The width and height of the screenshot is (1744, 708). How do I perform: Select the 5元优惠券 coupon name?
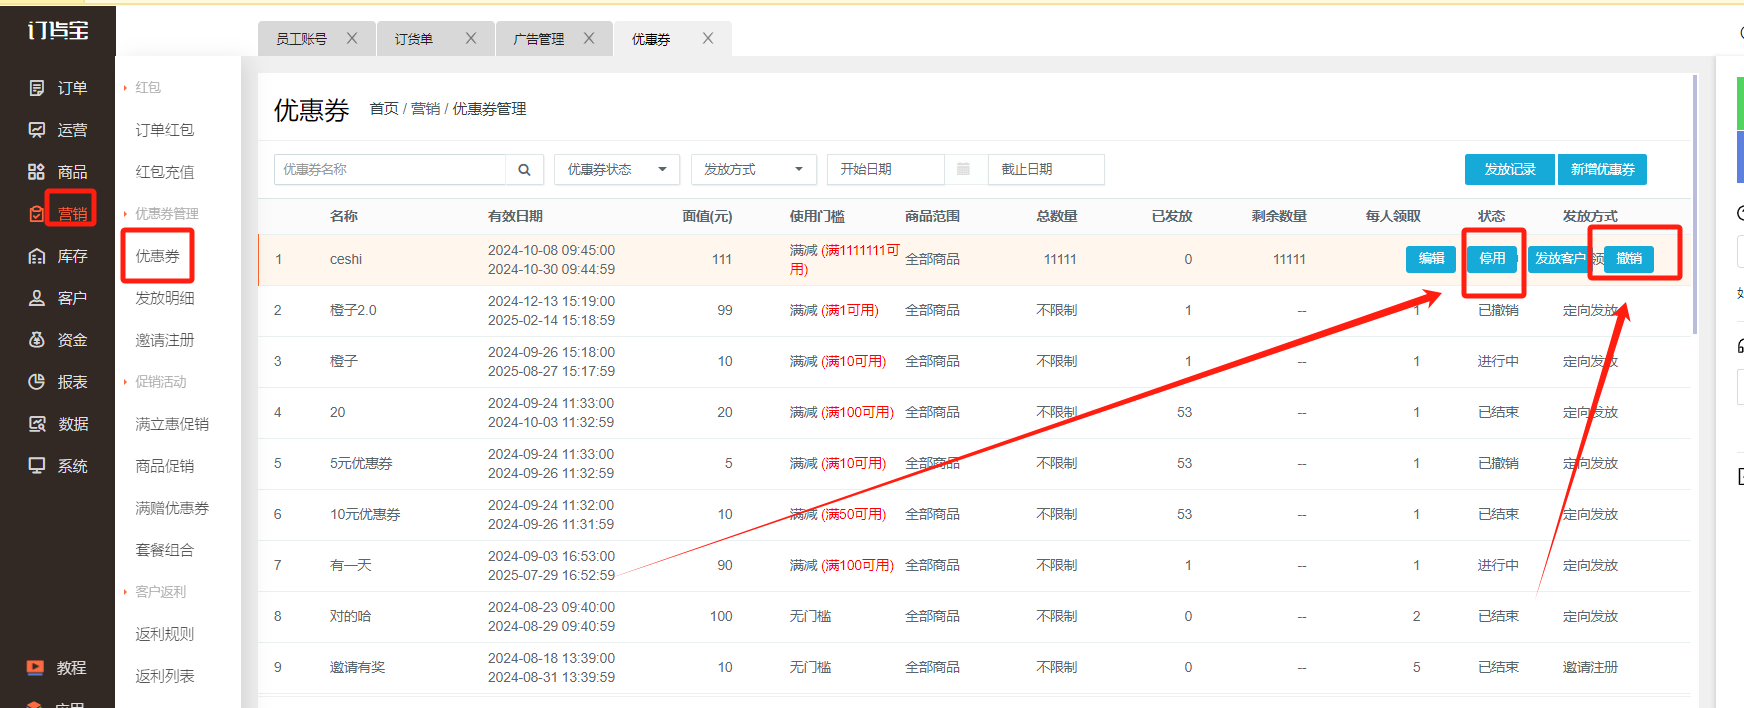click(361, 464)
